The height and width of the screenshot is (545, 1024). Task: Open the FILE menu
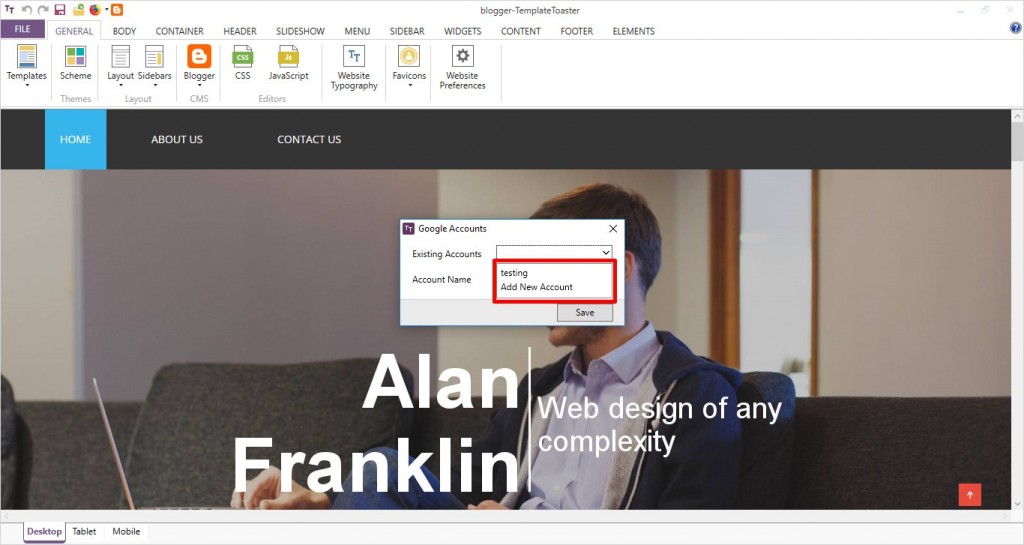coord(23,29)
